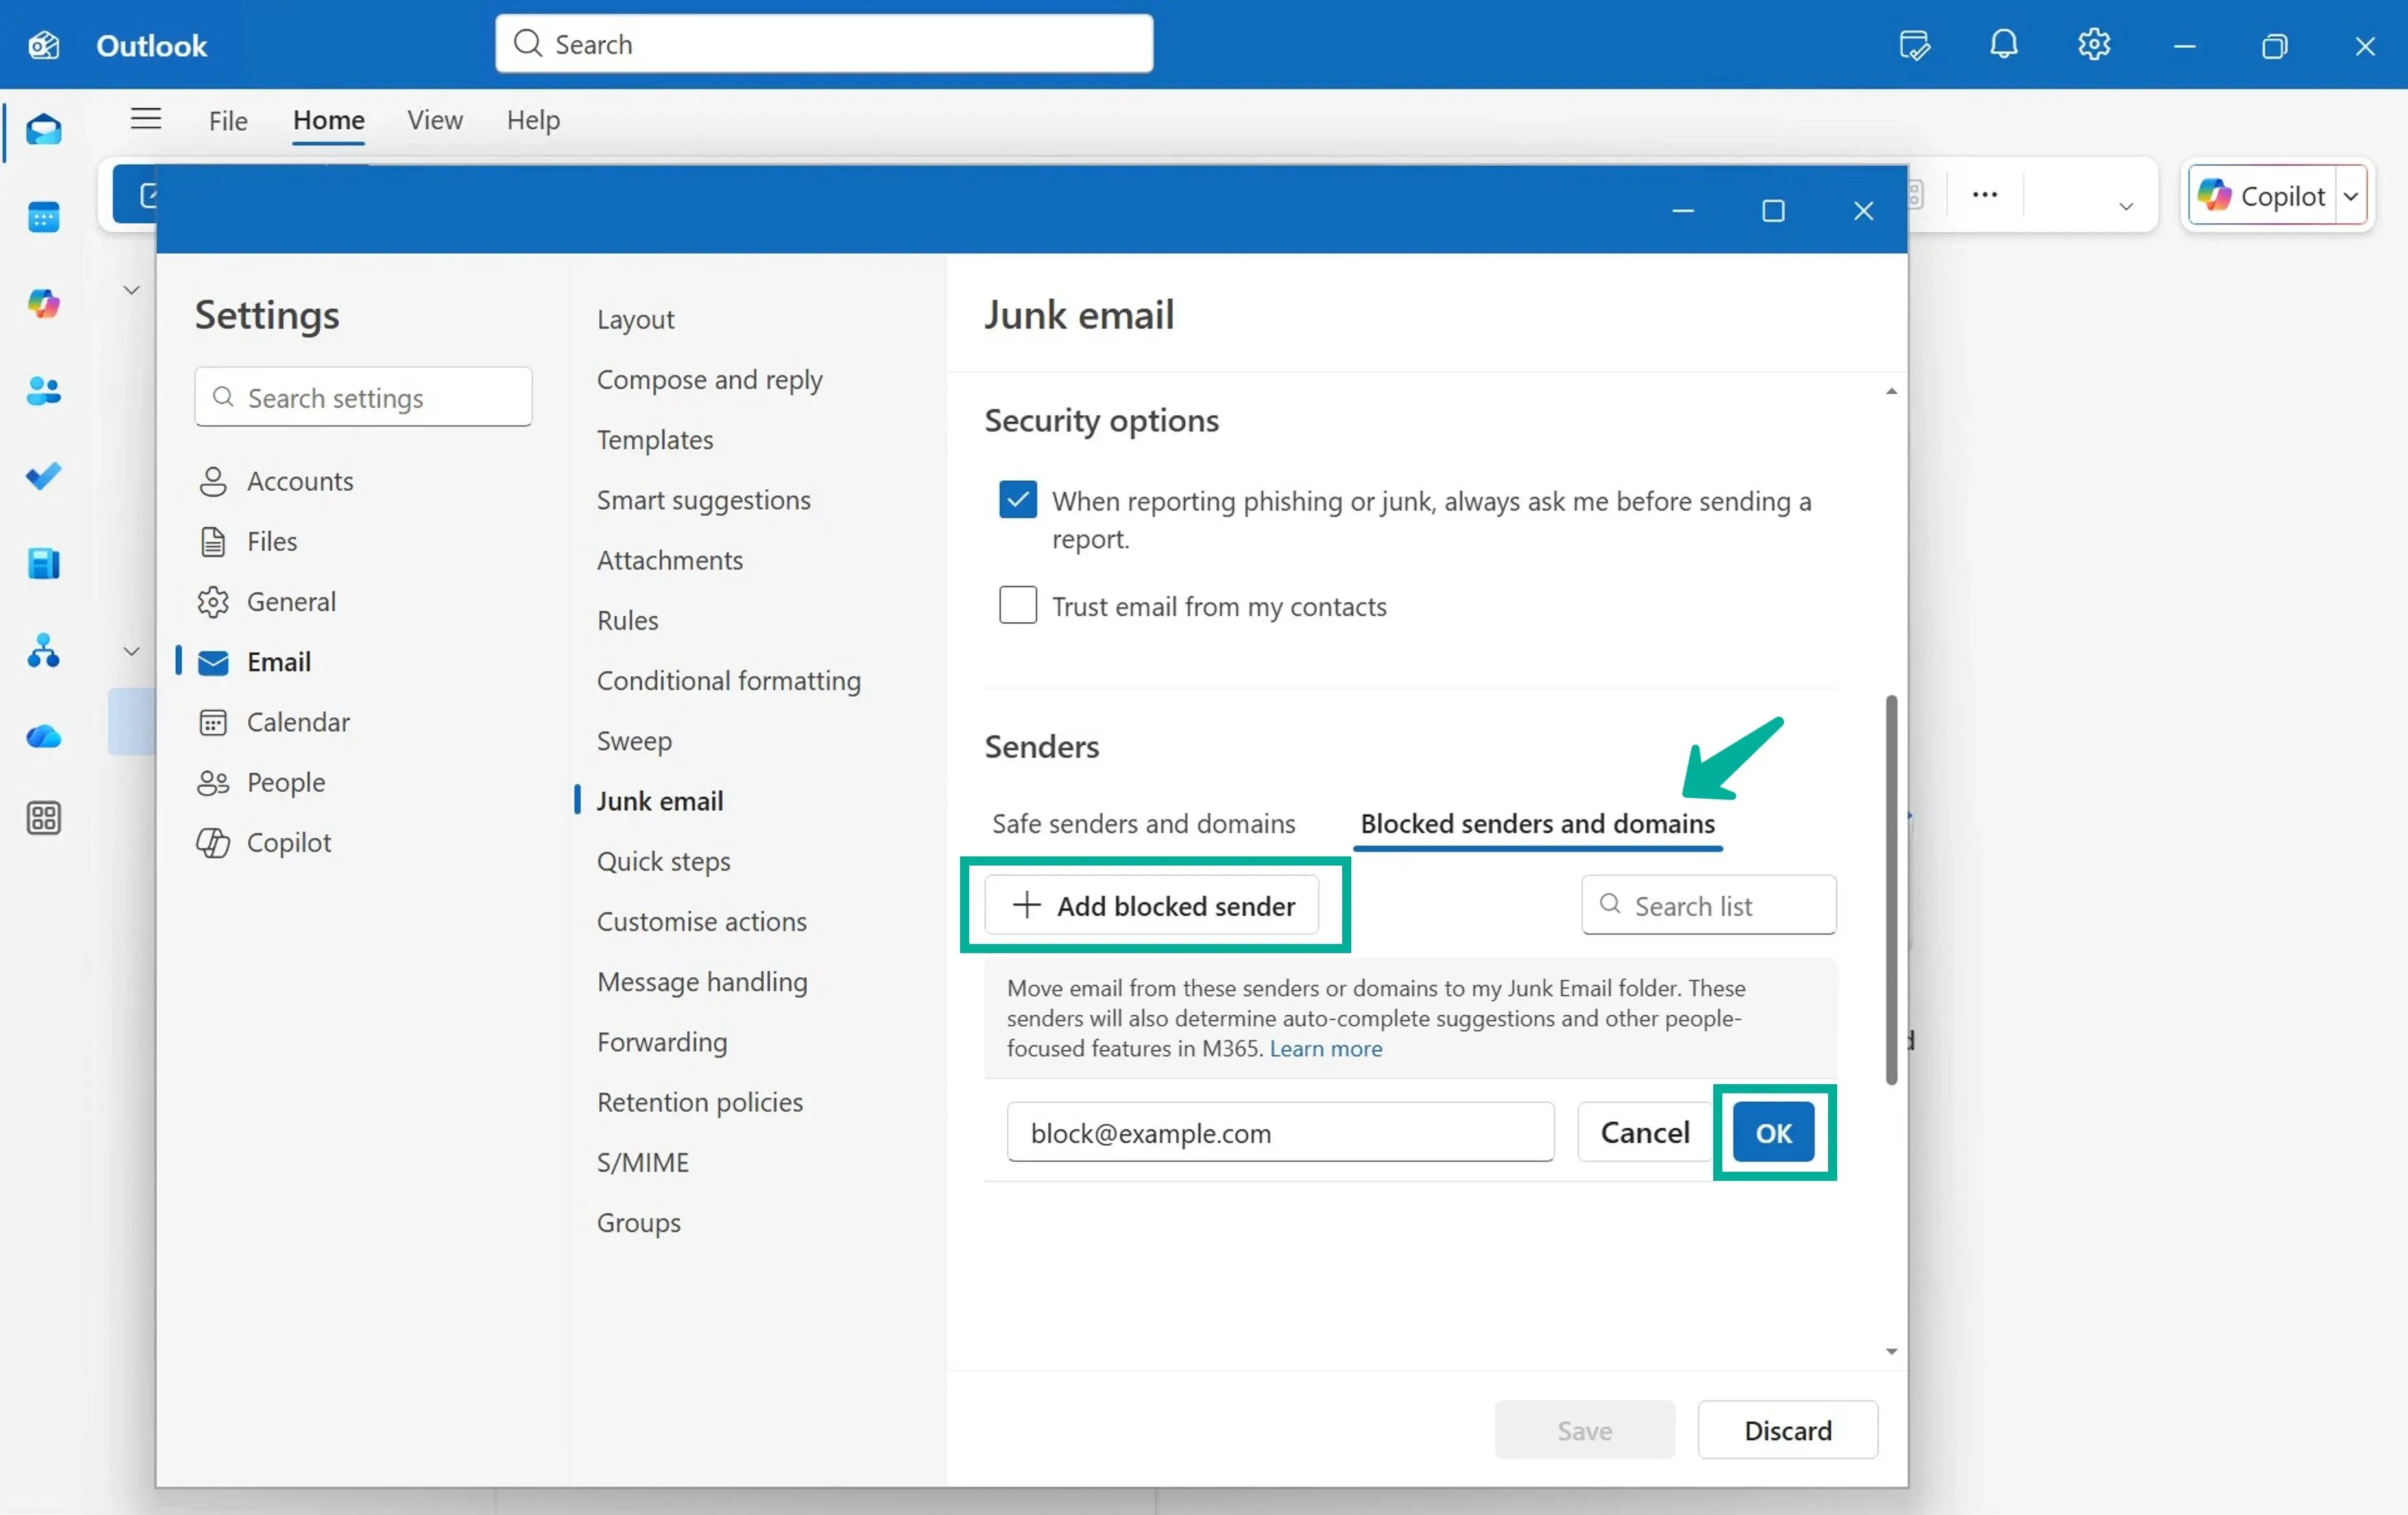Open the People app in the sidebar
Viewport: 2408px width, 1515px height.
pyautogui.click(x=44, y=391)
